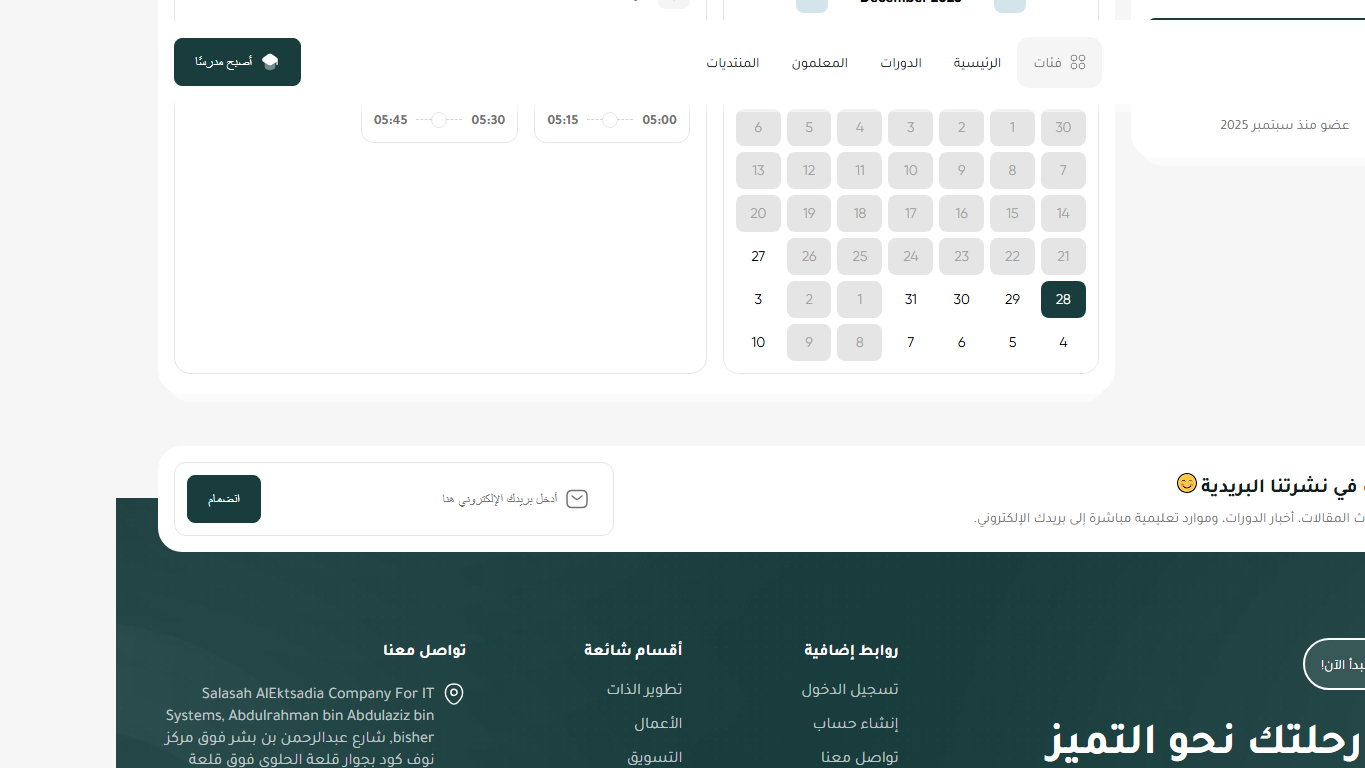Click the أصبح مدرسًا button
The image size is (1365, 768).
237,62
